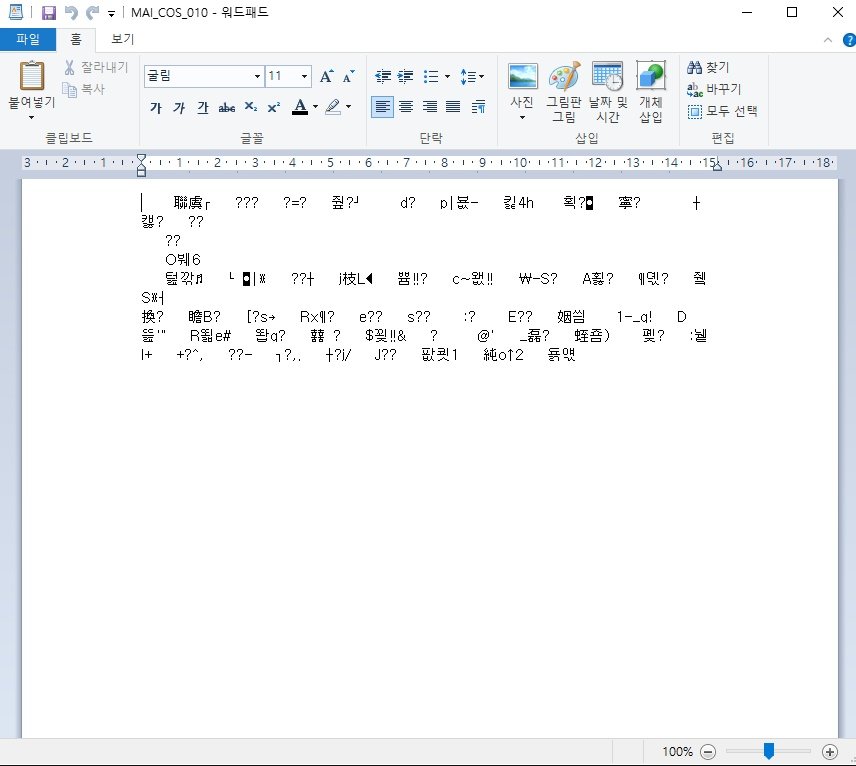Image resolution: width=856 pixels, height=766 pixels.
Task: Shrink font size with small A icon
Action: coord(349,76)
